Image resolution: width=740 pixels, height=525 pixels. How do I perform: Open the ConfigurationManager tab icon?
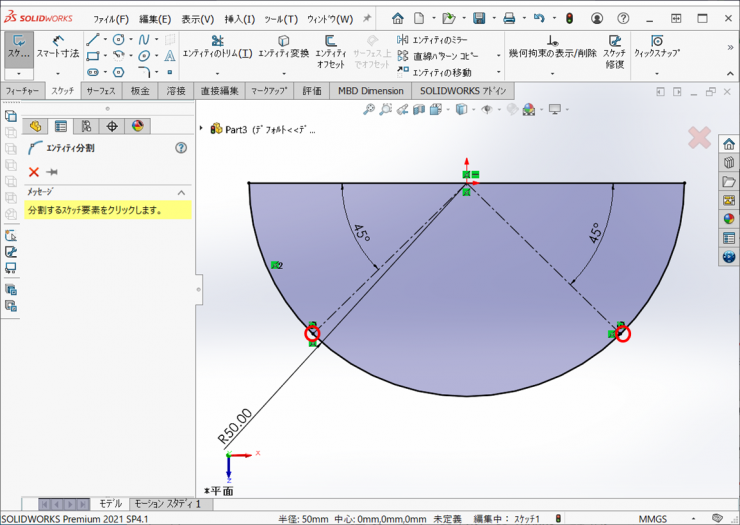point(86,126)
